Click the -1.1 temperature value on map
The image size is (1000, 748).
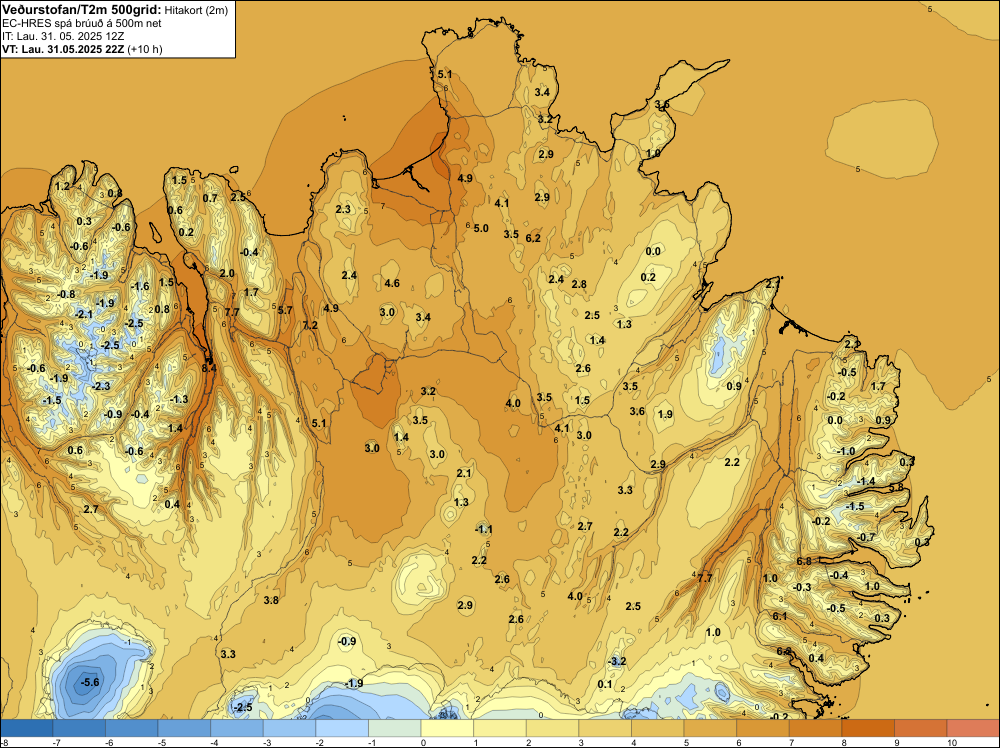[x=483, y=529]
